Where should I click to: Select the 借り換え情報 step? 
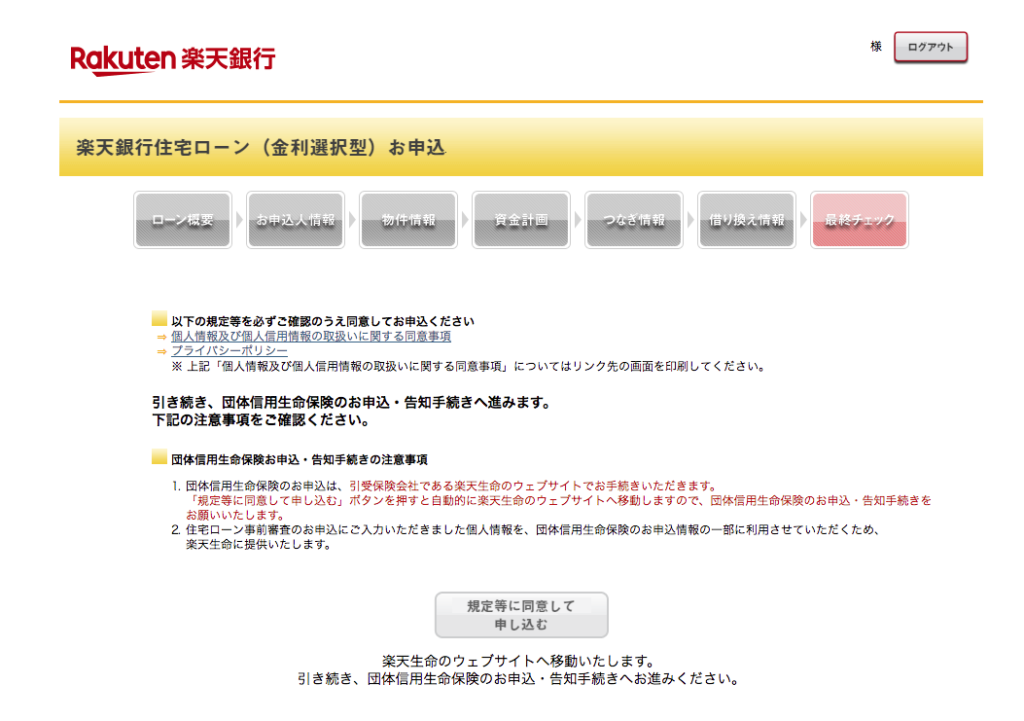[x=746, y=220]
